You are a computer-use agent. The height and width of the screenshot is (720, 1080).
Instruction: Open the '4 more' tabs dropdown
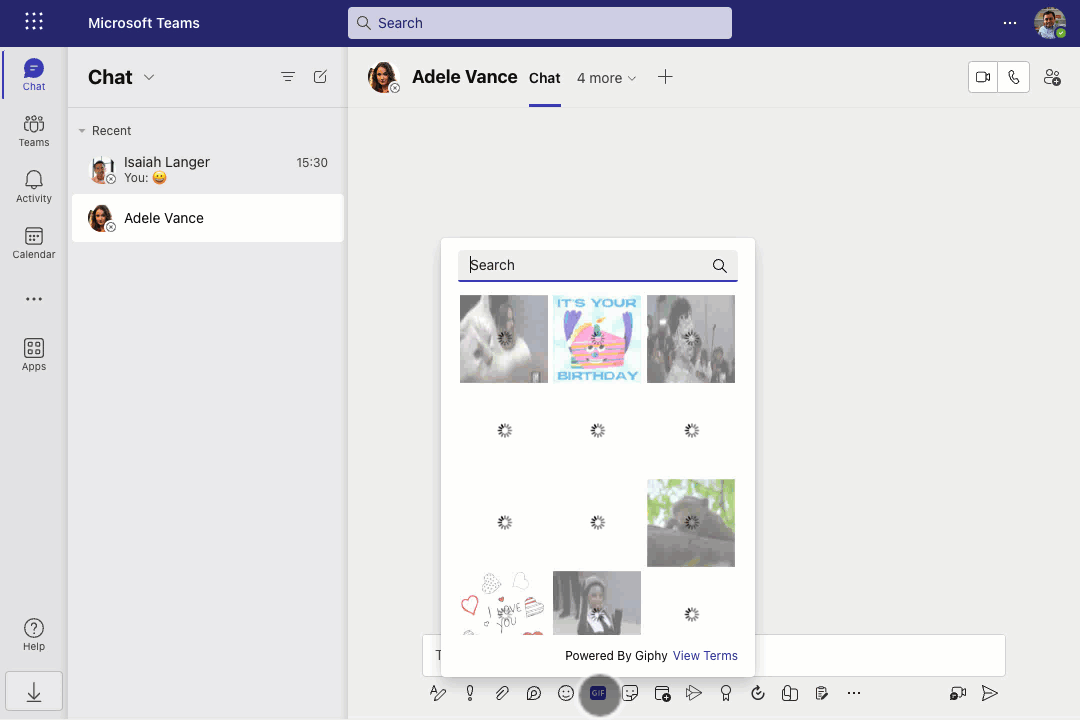tap(606, 78)
